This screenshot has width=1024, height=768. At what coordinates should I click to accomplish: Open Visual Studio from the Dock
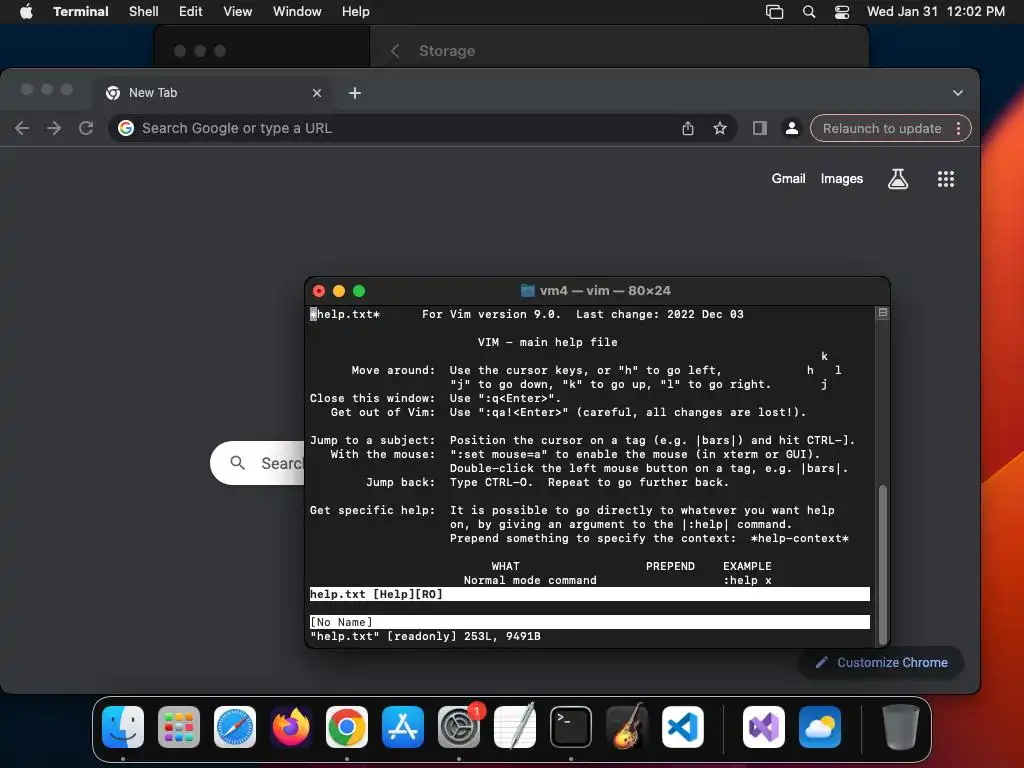coord(764,727)
